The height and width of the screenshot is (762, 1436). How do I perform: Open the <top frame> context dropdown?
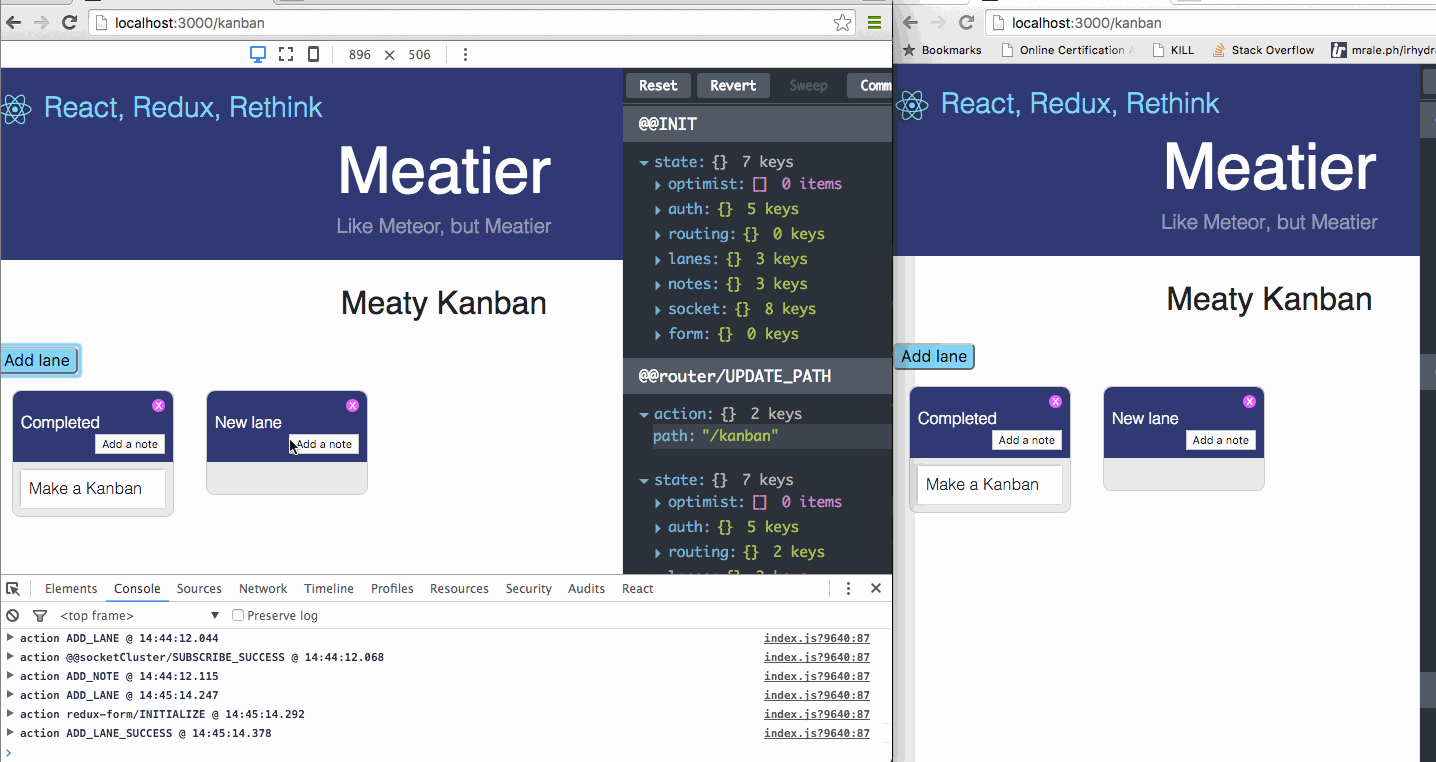(x=138, y=615)
